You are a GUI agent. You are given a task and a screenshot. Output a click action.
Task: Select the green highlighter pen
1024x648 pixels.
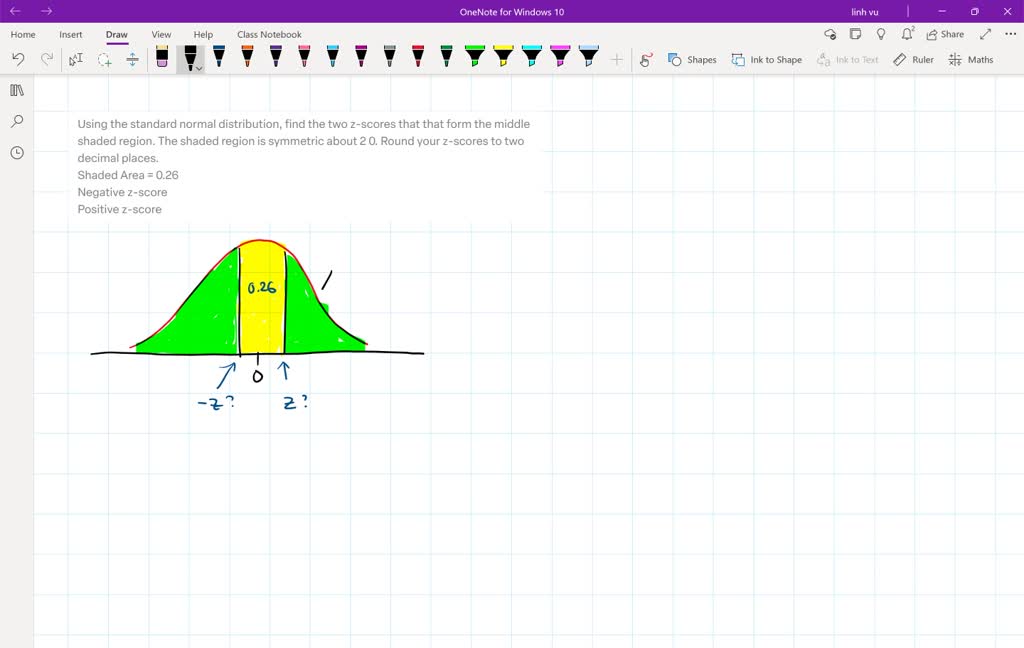(x=475, y=56)
